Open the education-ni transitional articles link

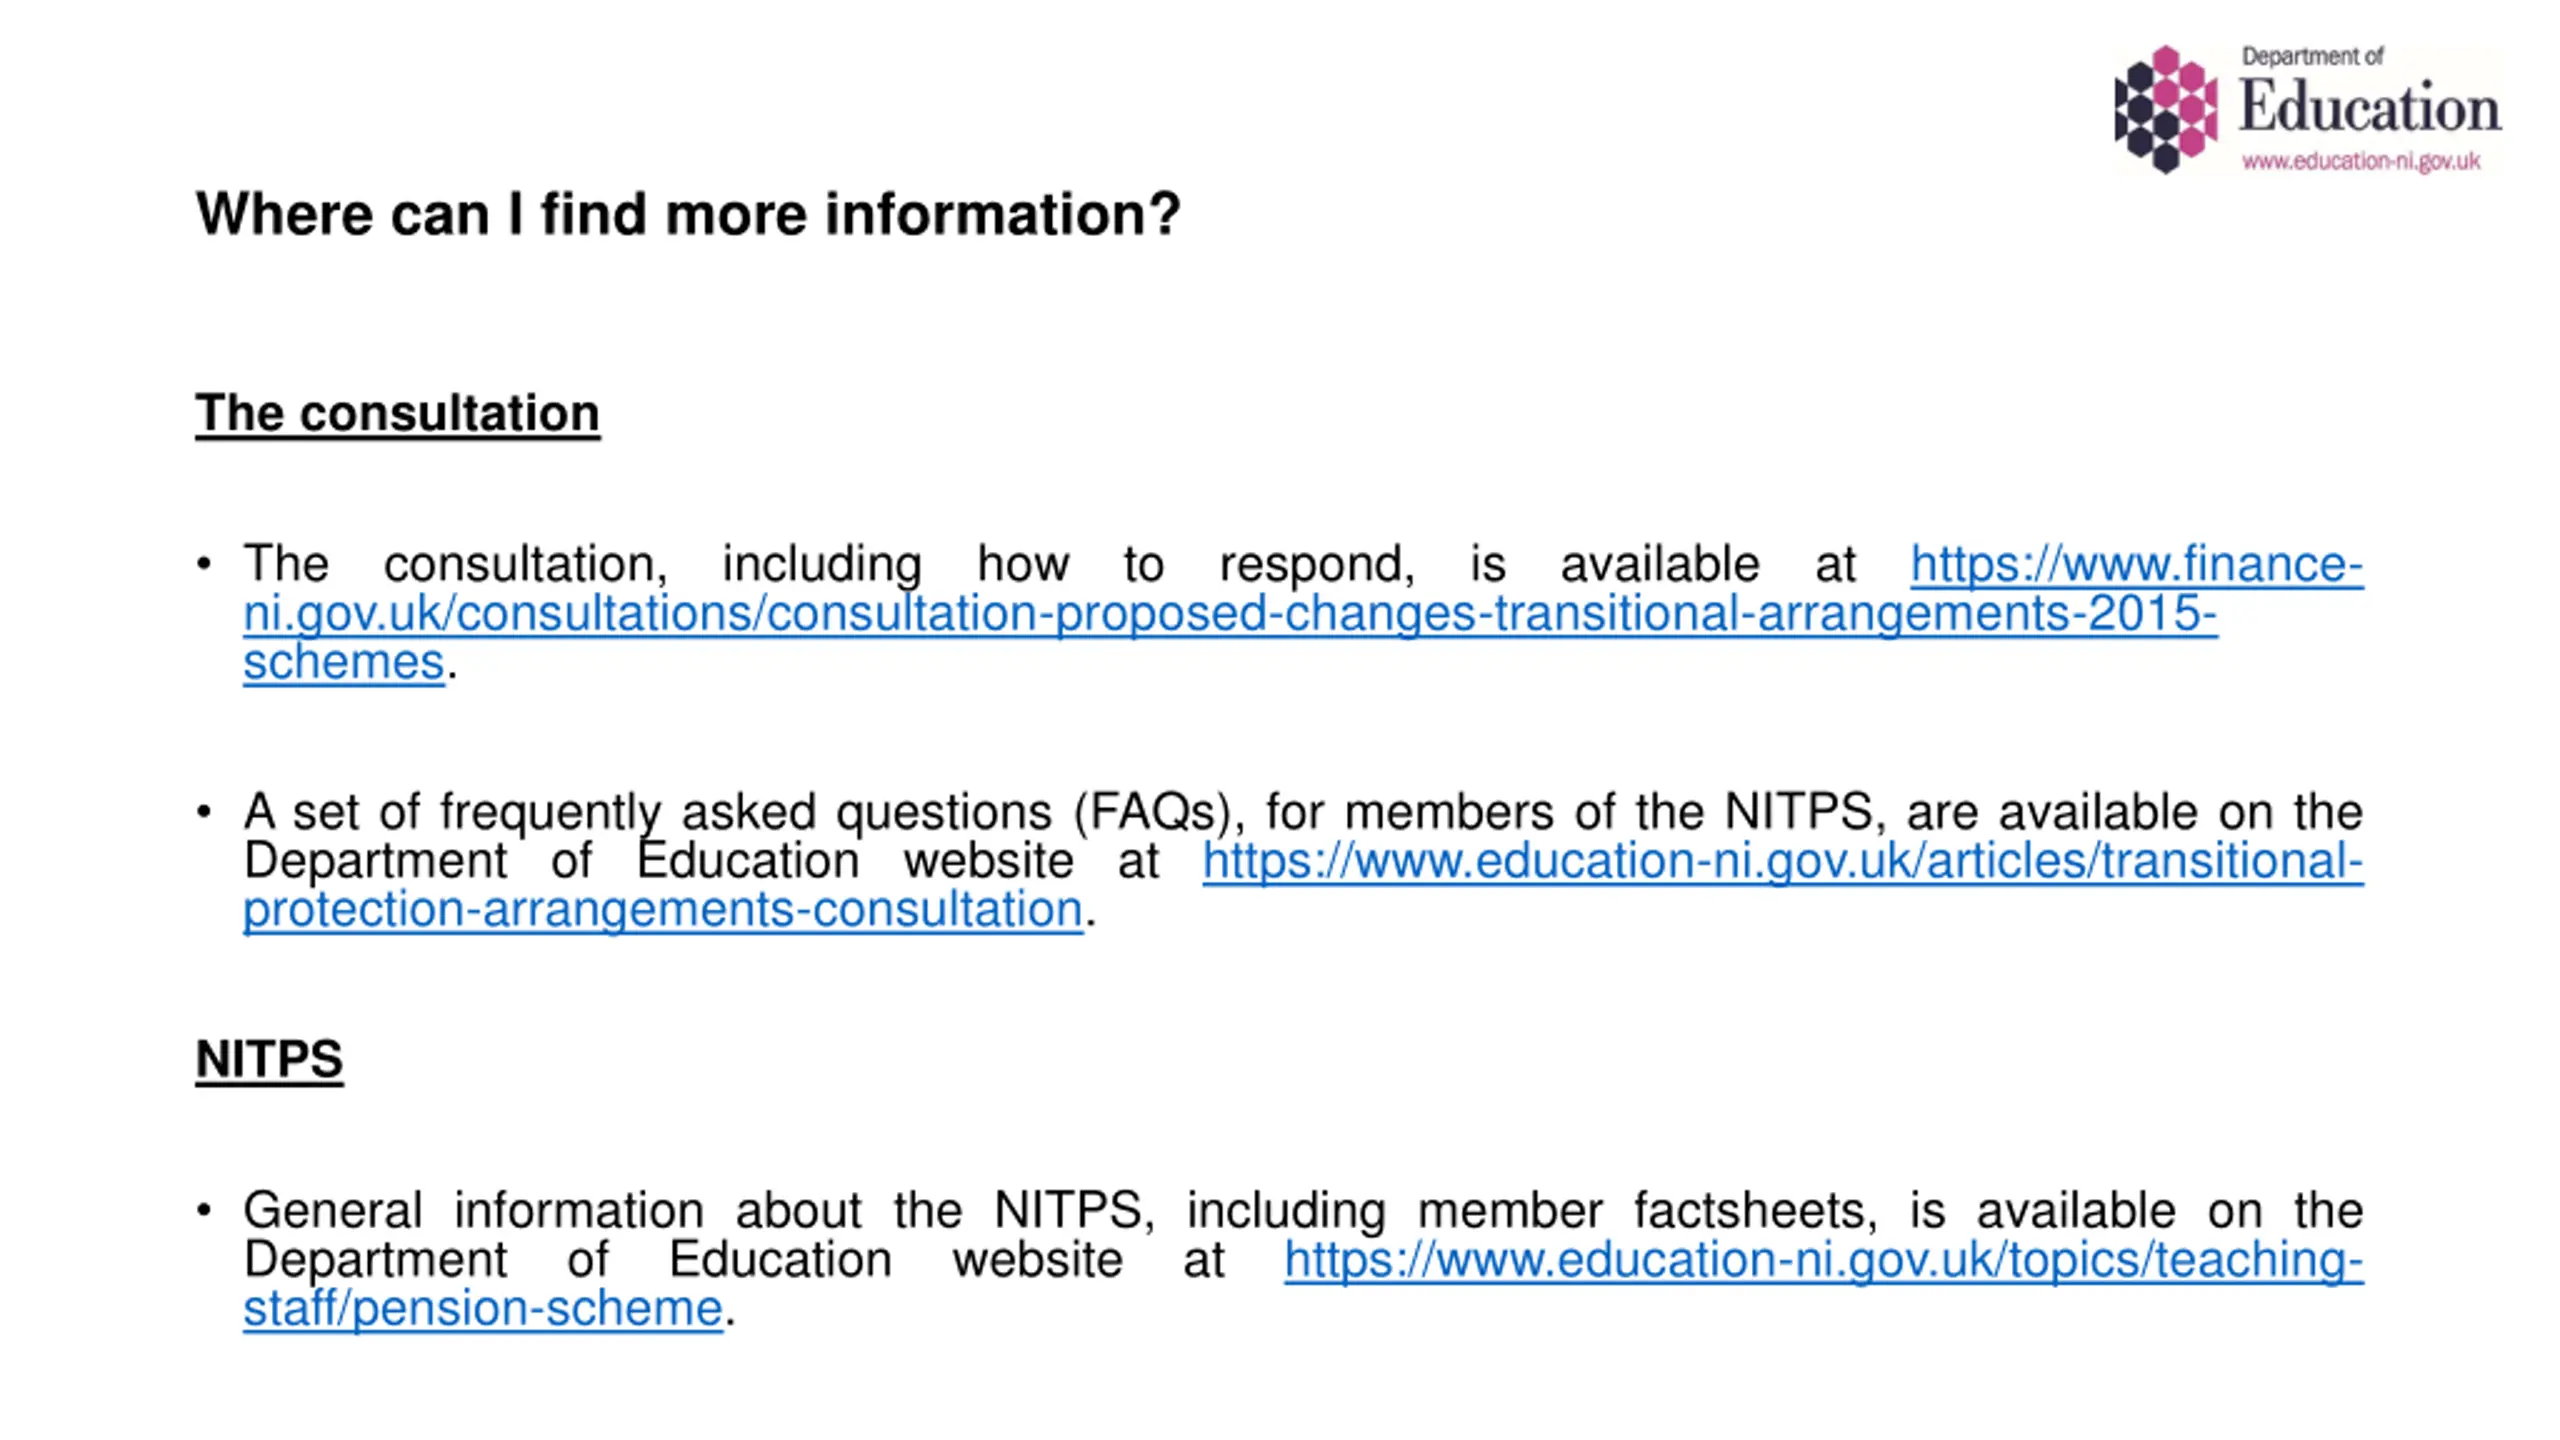point(1782,862)
